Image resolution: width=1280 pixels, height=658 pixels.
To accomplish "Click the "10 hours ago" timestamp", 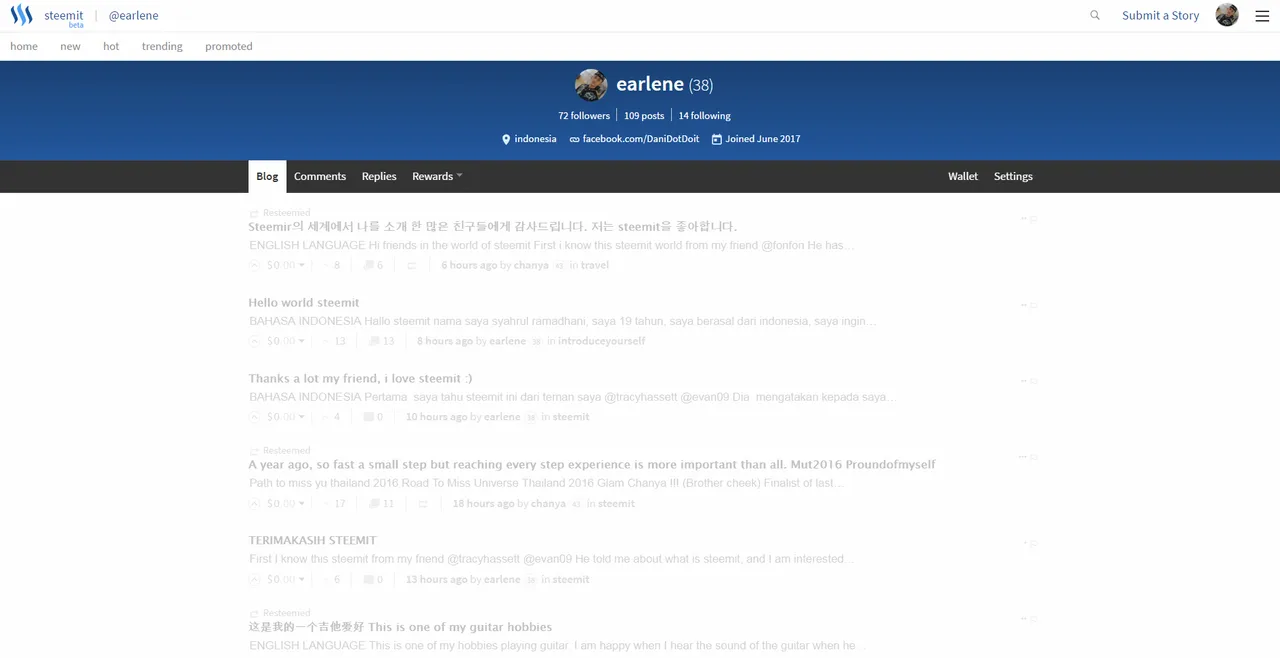I will 436,417.
